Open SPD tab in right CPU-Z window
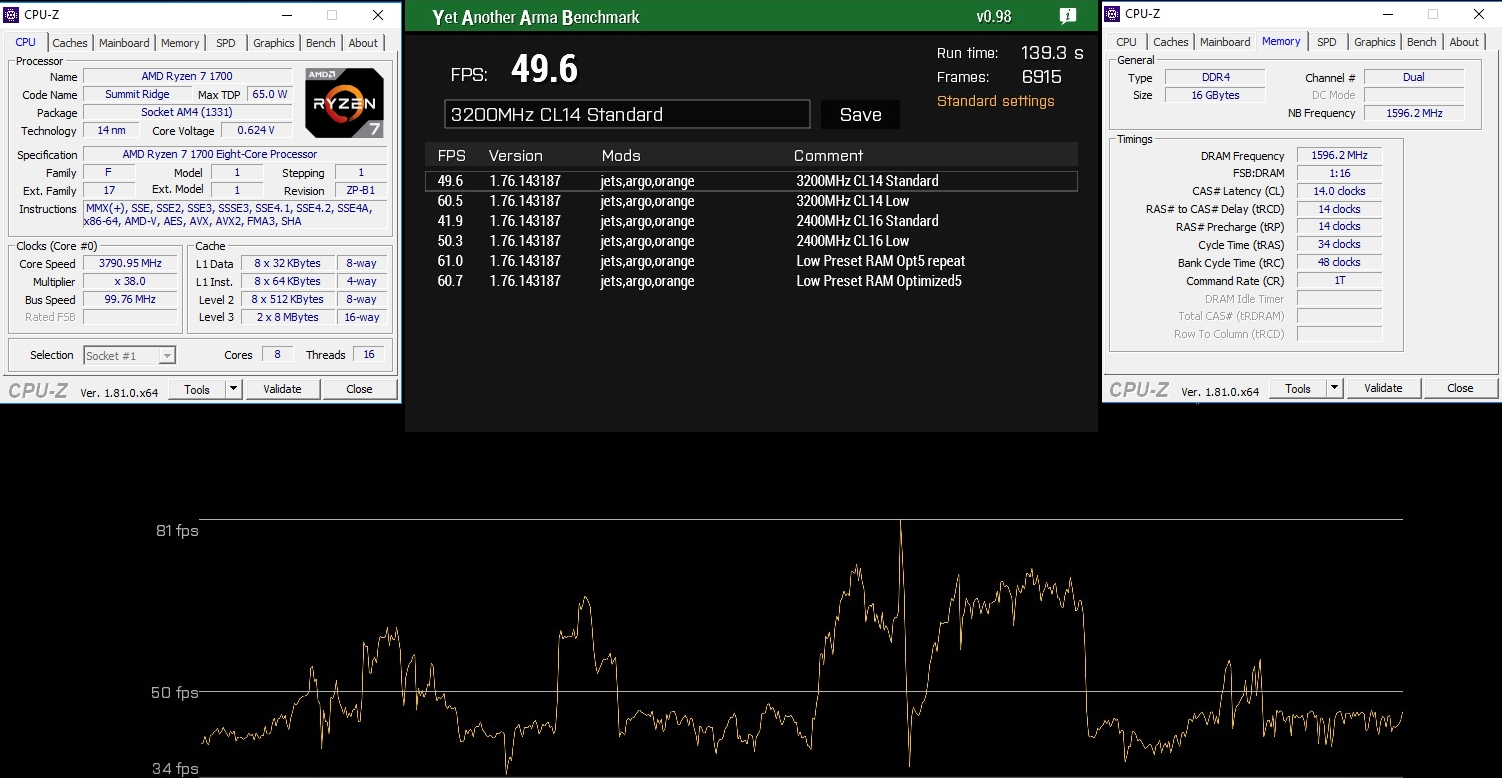 point(1327,42)
